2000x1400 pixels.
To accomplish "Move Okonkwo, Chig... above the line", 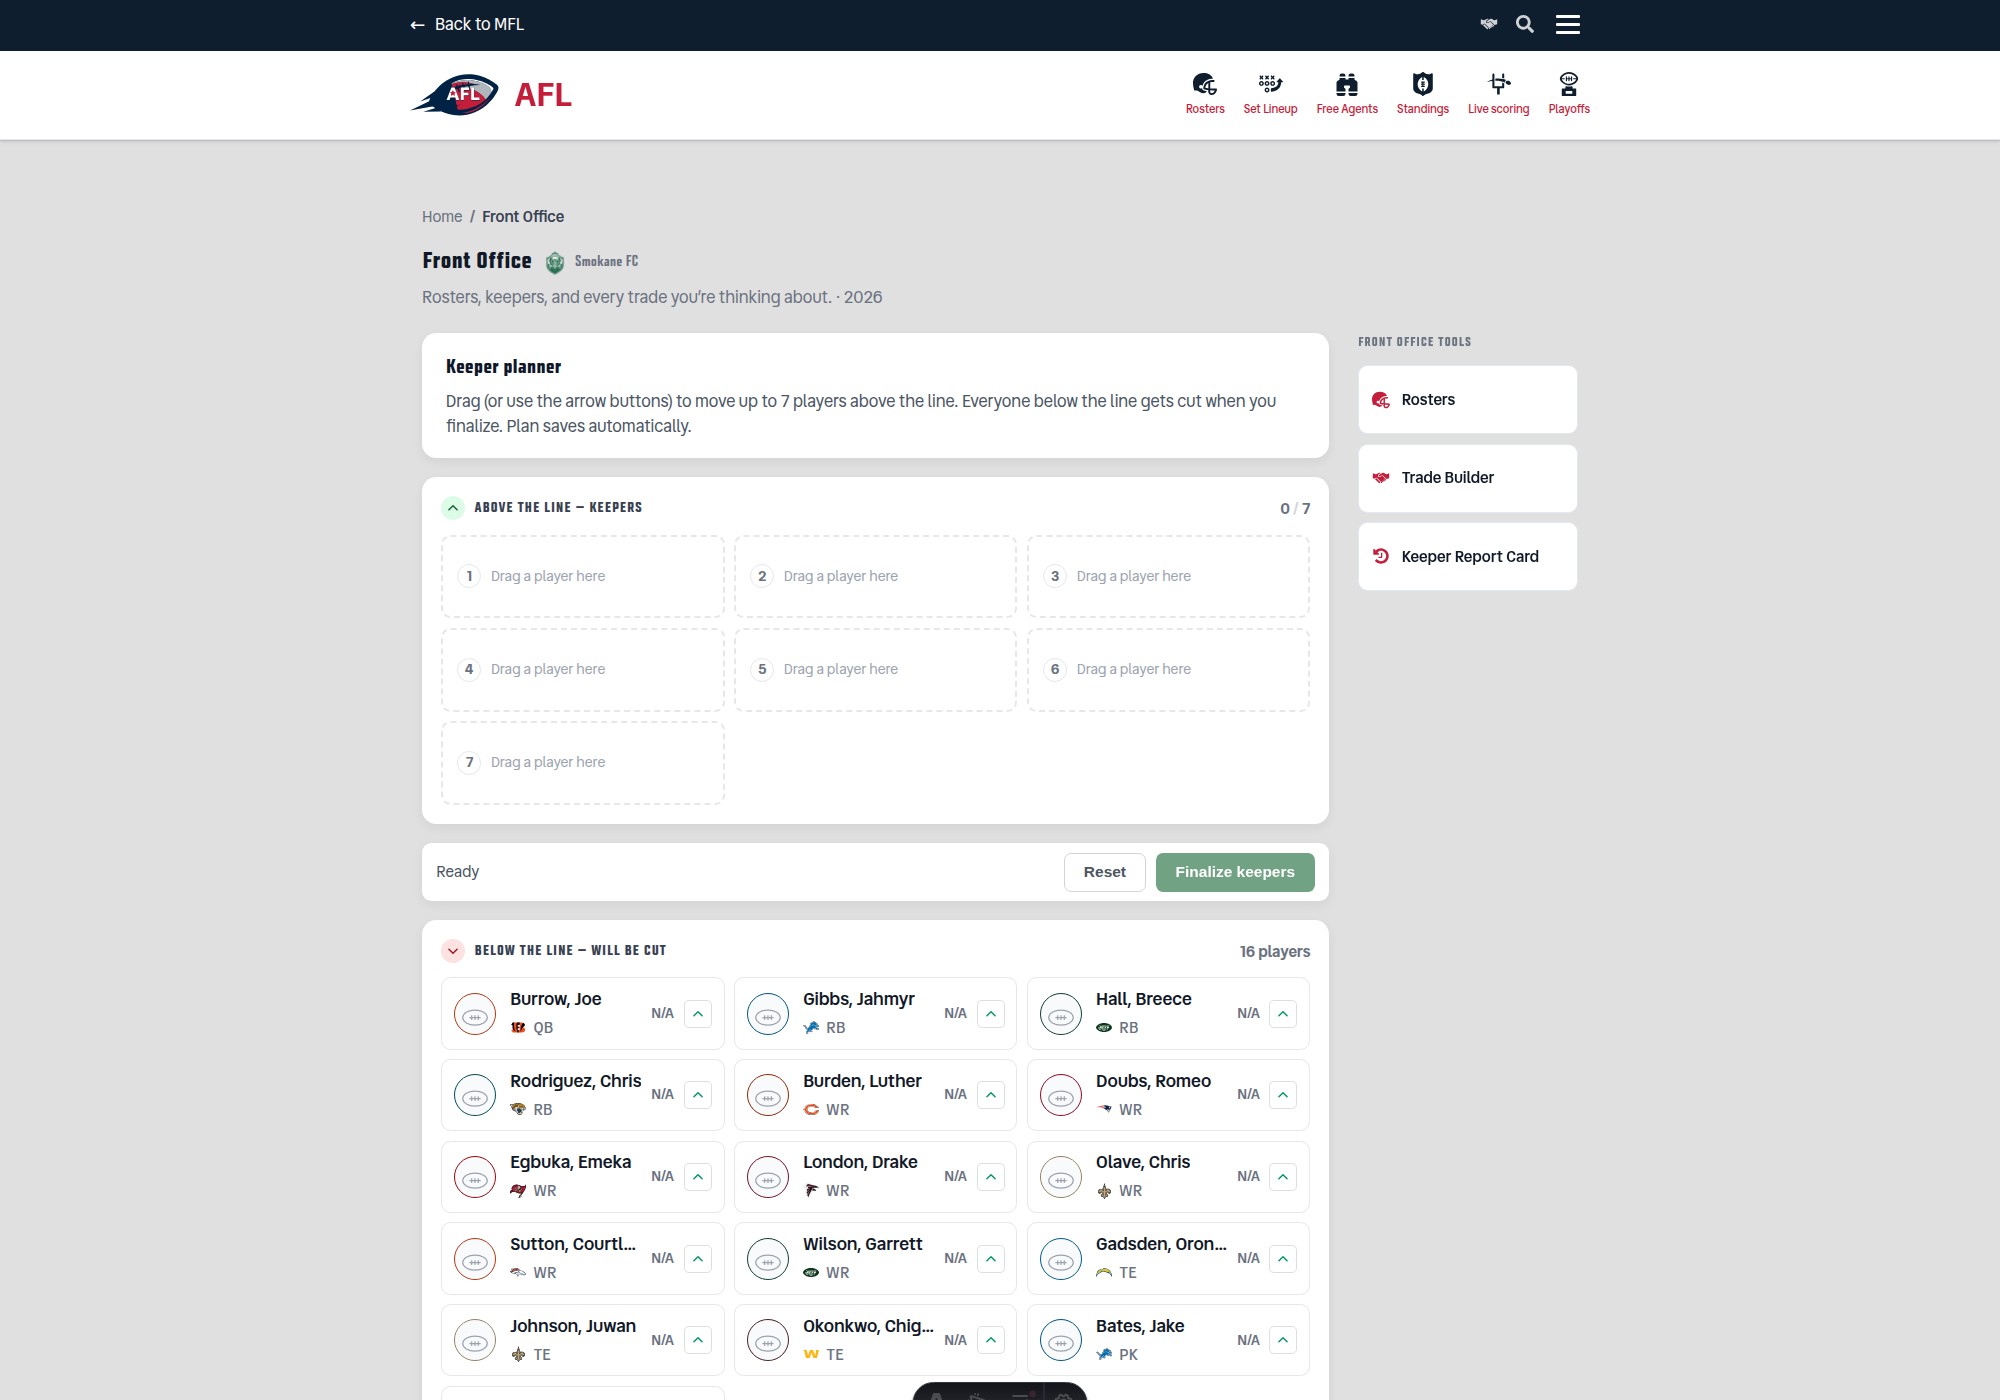I will 991,1340.
